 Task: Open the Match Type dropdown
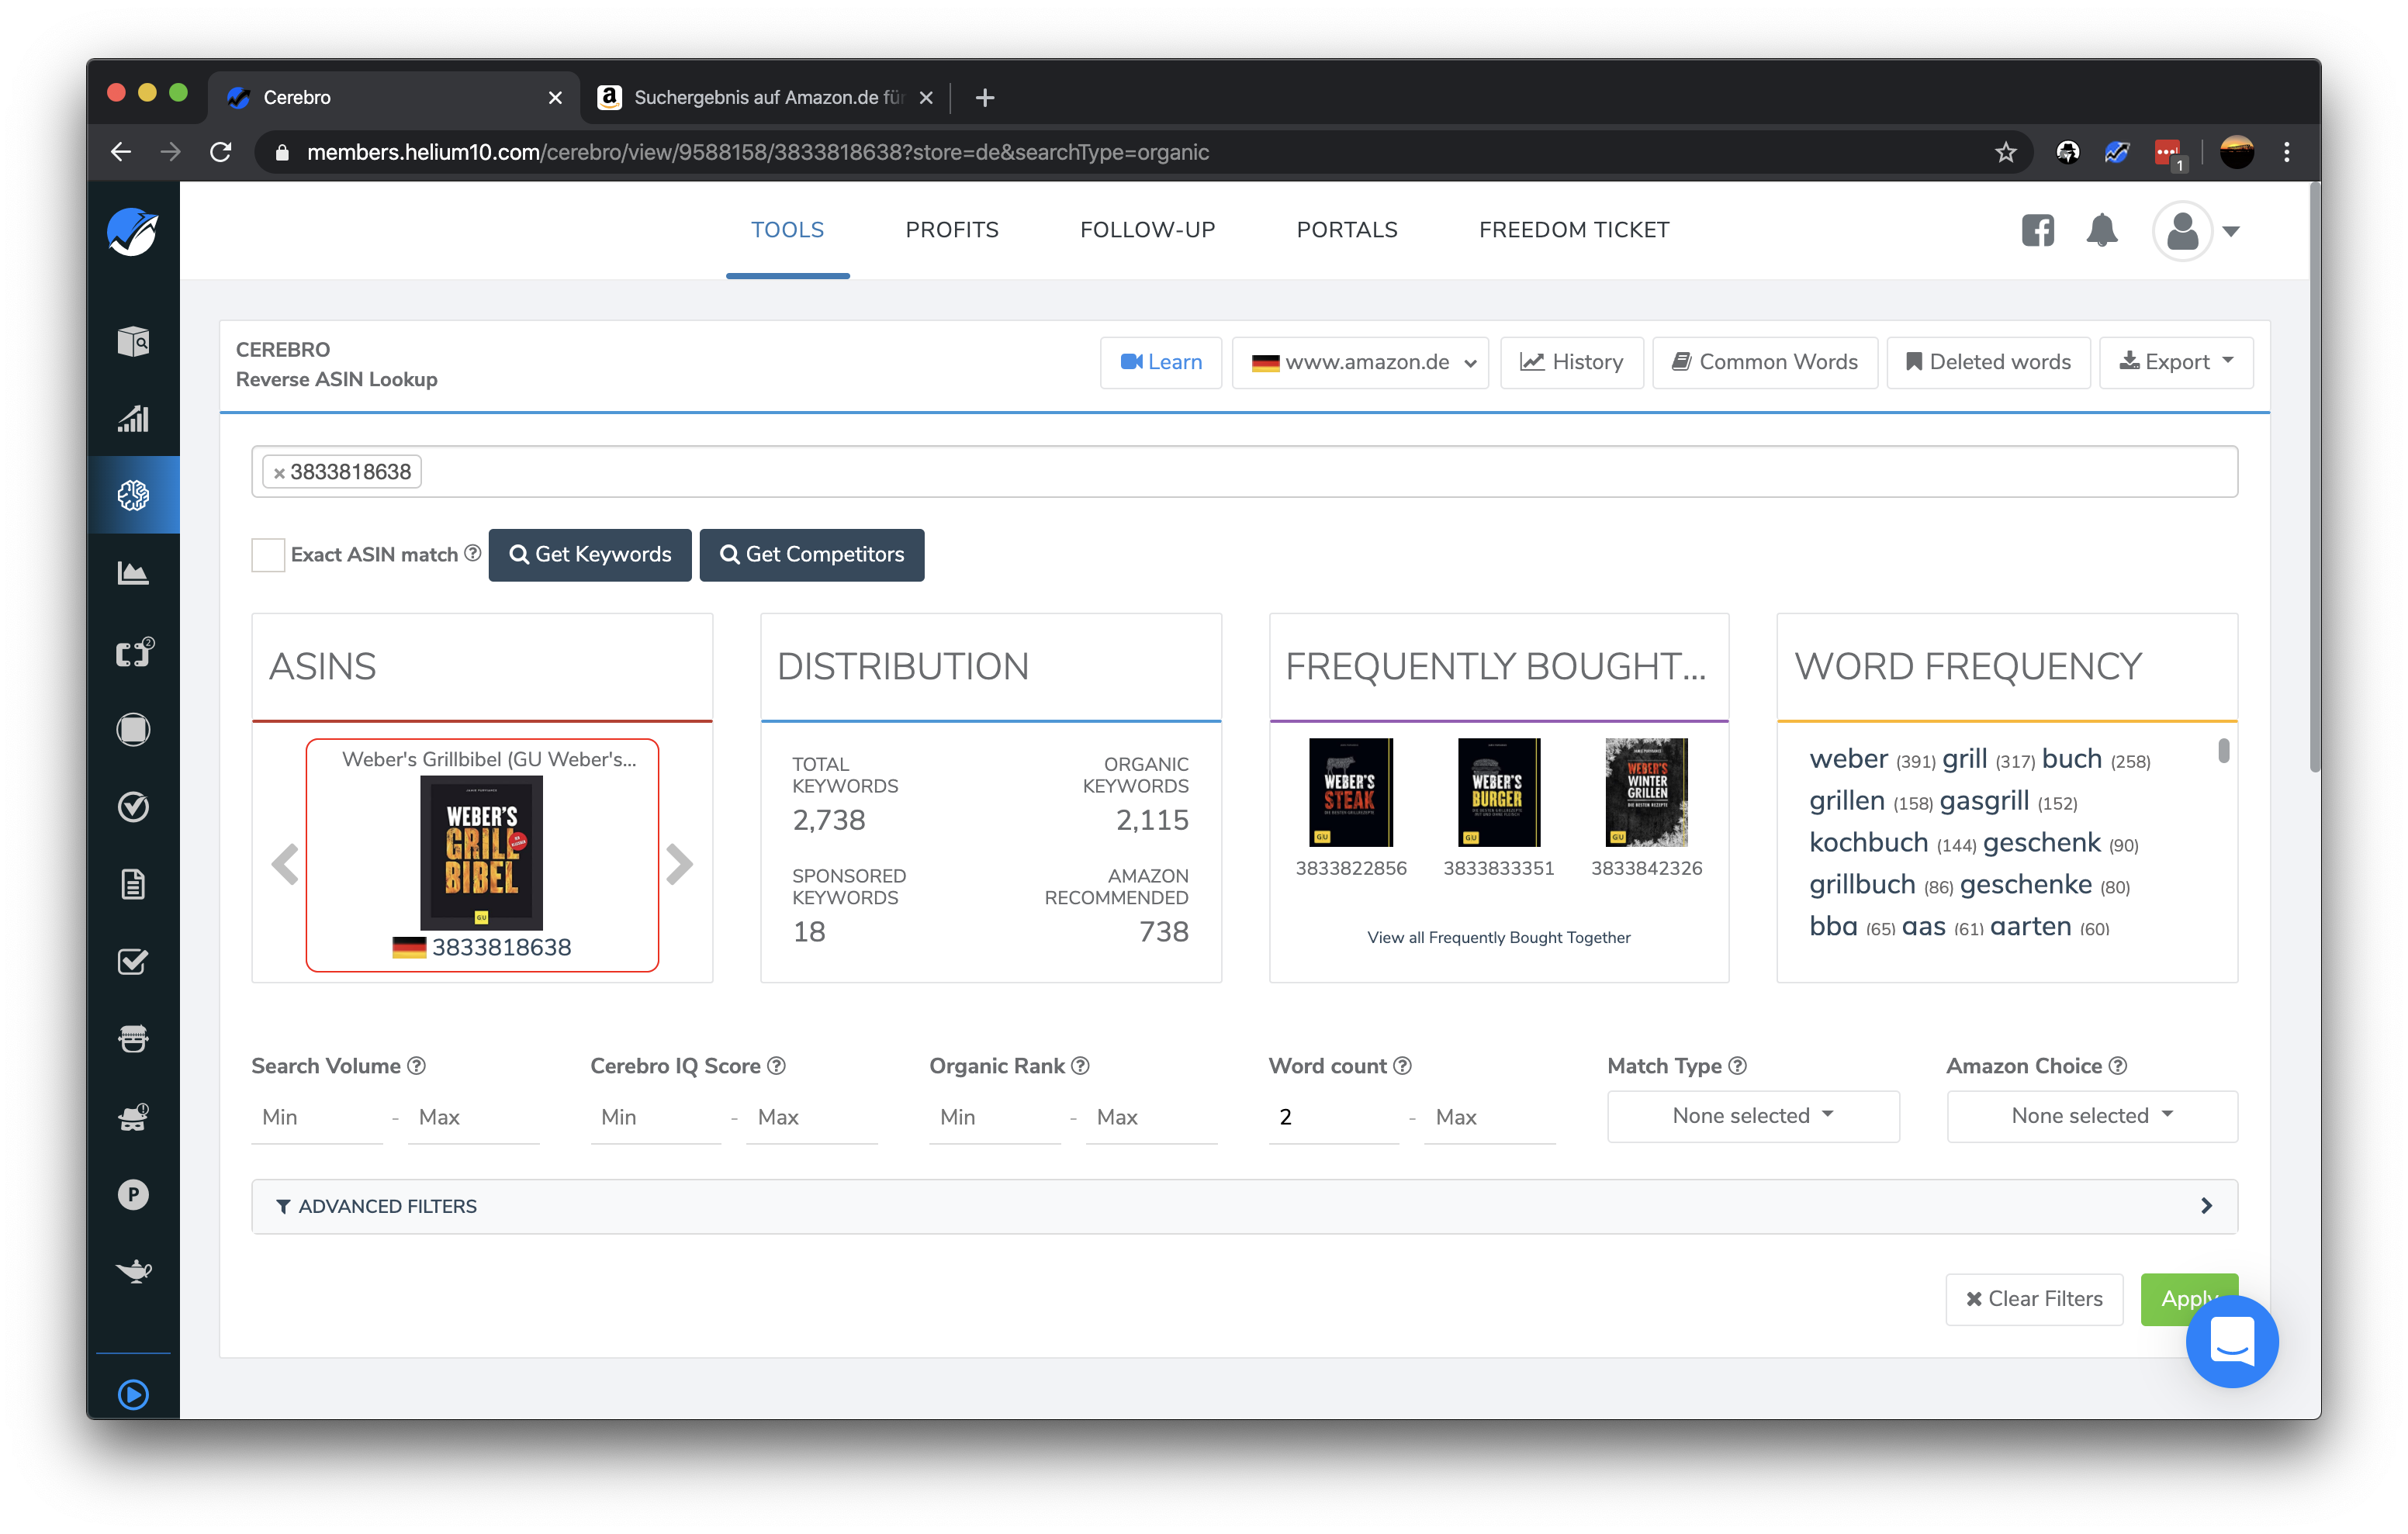tap(1752, 1116)
